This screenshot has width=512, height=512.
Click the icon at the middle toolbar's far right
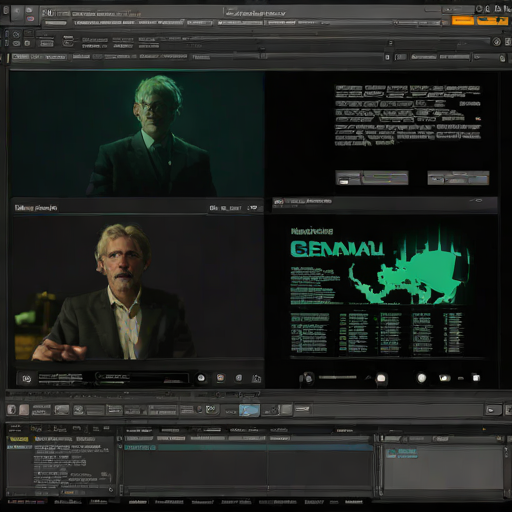pos(508,410)
